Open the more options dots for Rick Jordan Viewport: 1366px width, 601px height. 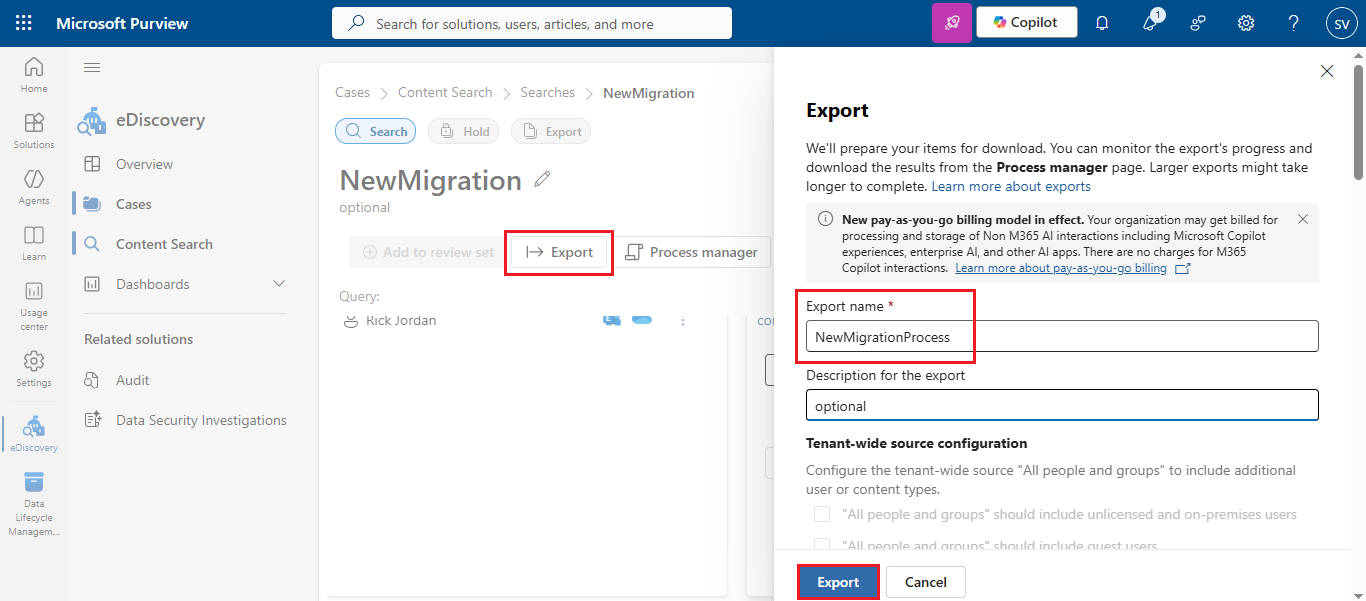[x=684, y=320]
